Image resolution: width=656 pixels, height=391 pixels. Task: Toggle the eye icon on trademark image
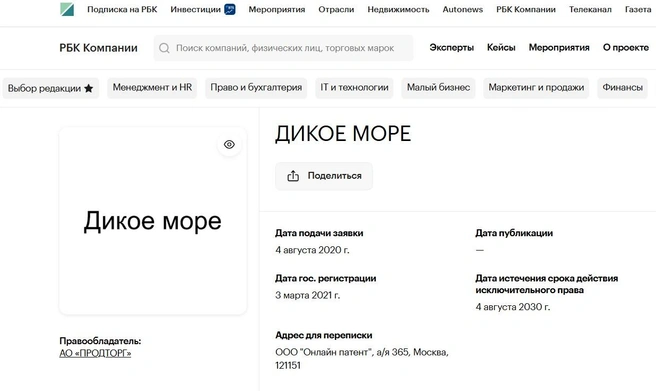tap(229, 145)
